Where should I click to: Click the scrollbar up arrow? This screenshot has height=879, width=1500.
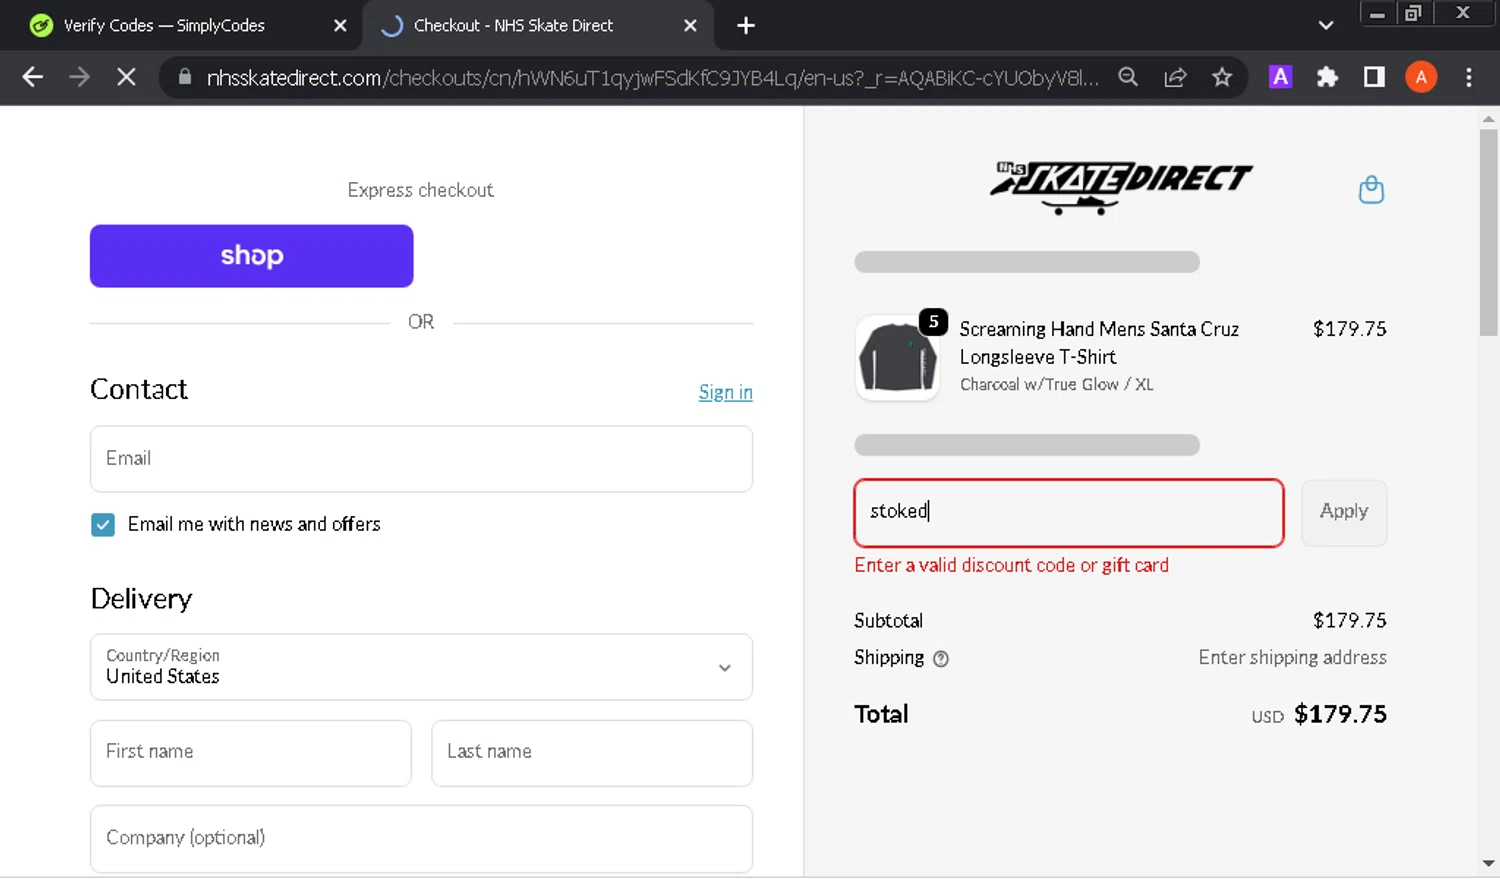[1488, 119]
